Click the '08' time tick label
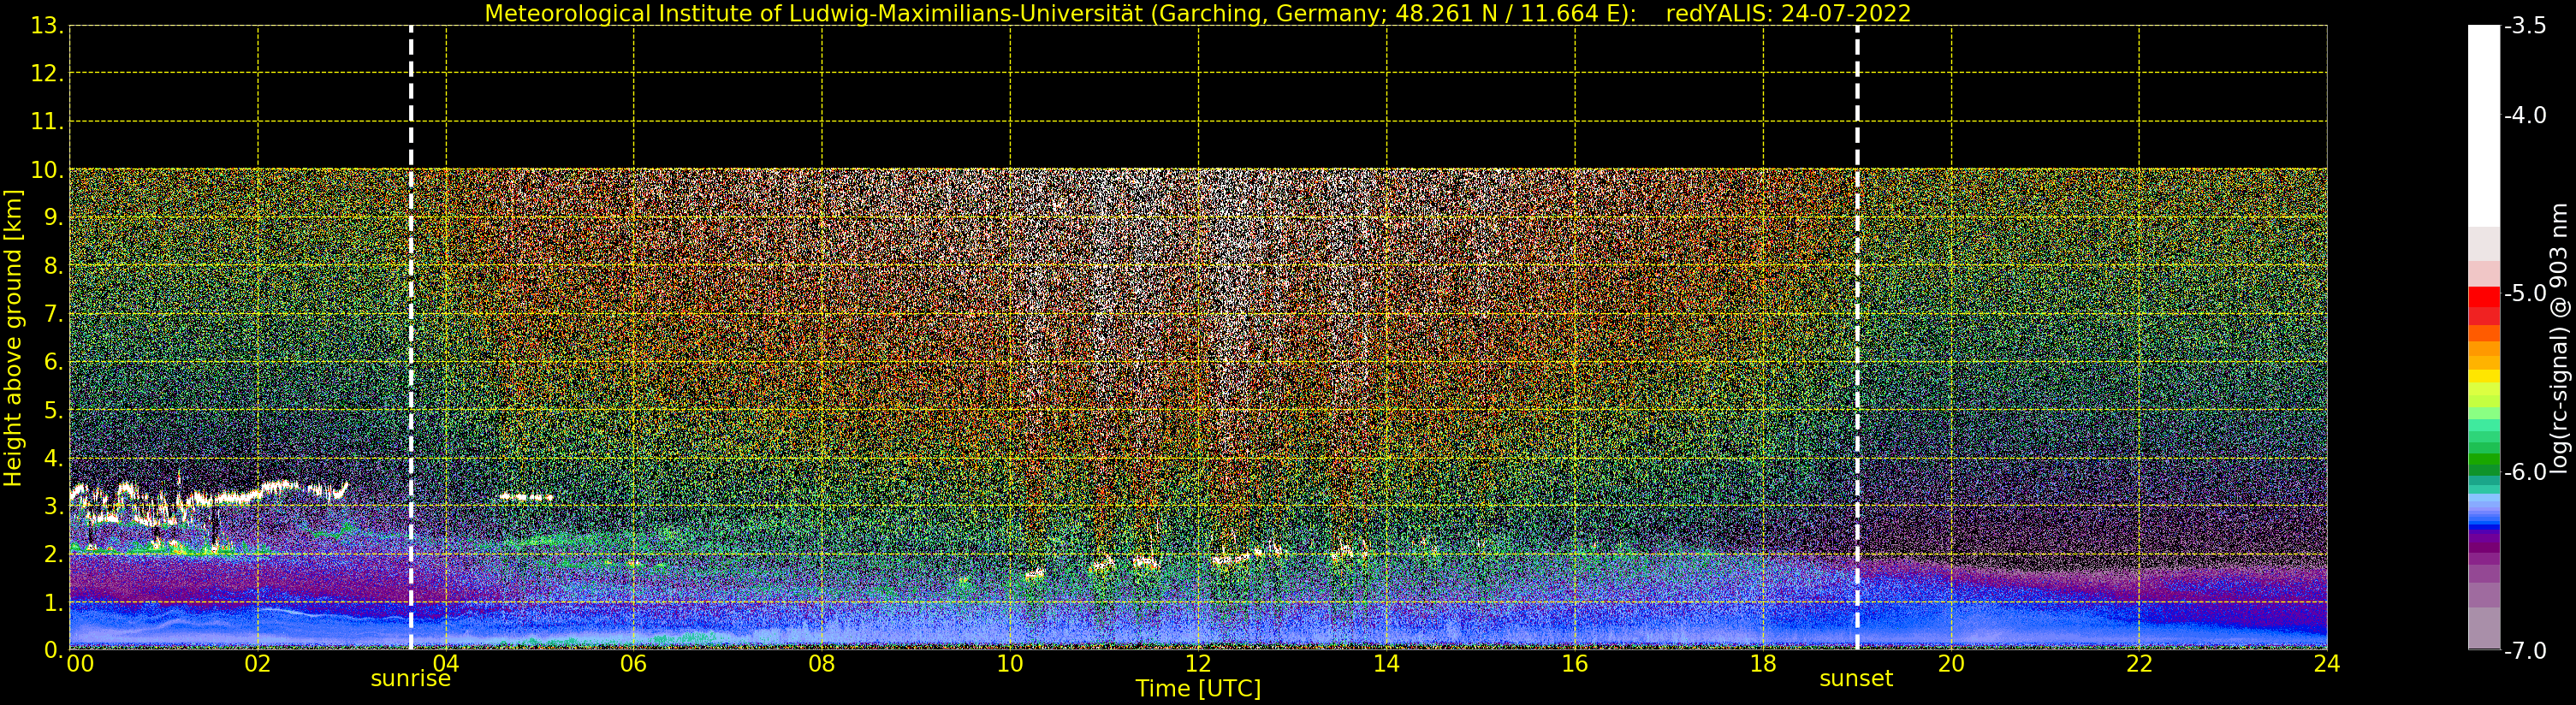2576x705 pixels. tap(822, 664)
